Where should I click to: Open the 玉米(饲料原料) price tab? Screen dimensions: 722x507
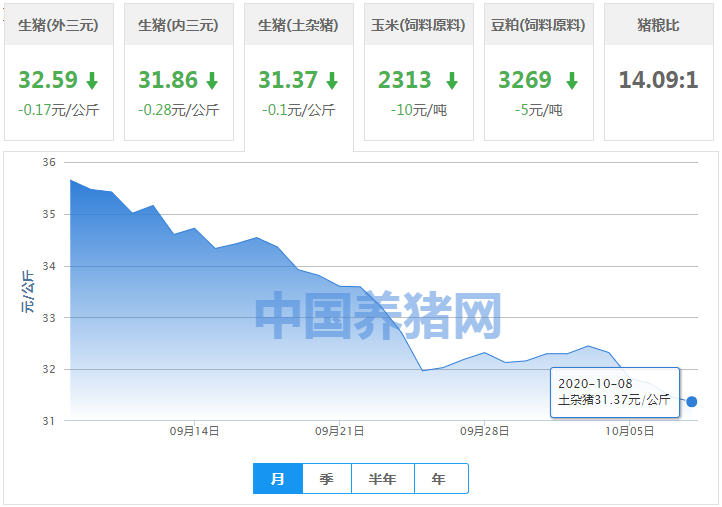click(418, 25)
